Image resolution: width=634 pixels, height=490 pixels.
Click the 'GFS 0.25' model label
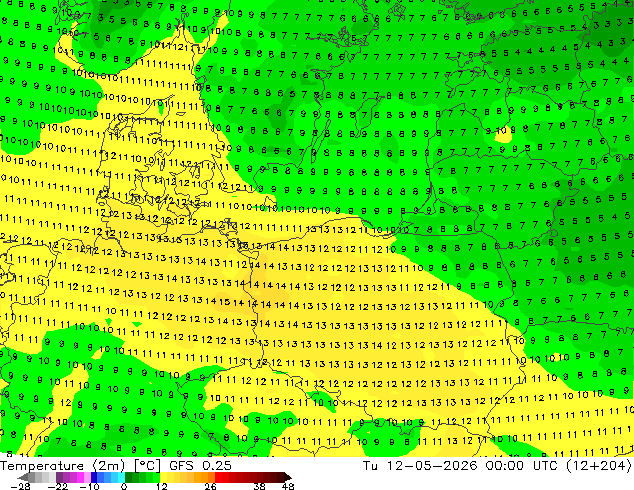(x=200, y=466)
